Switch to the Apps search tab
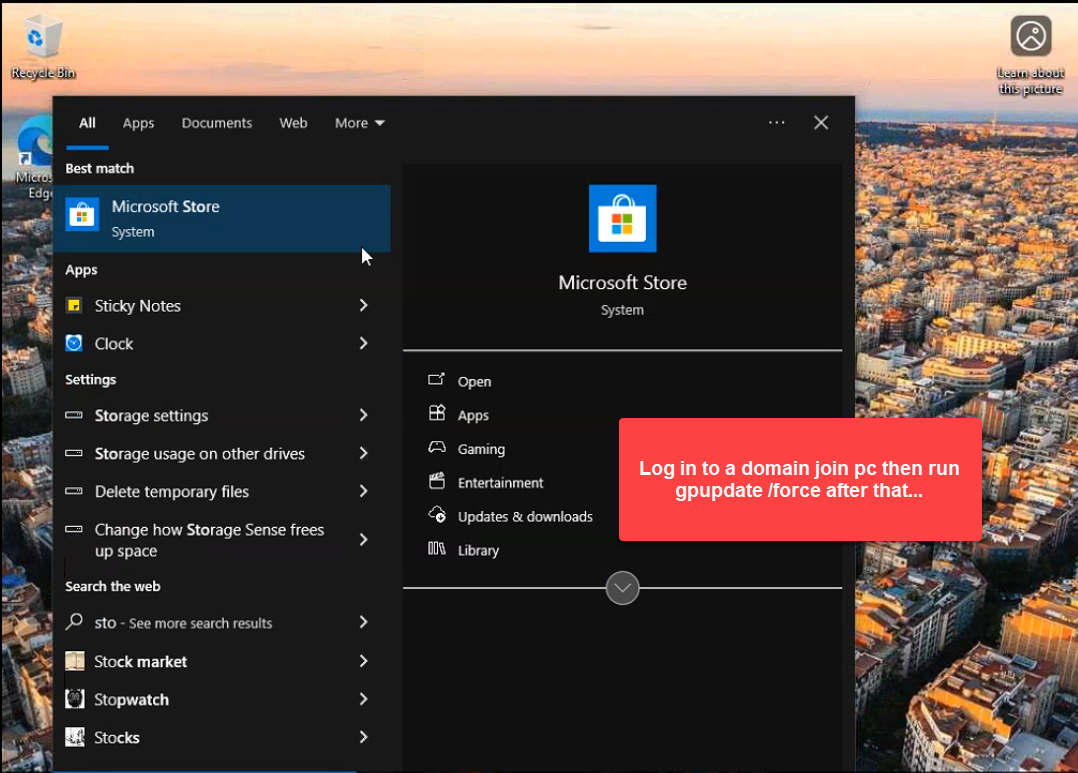This screenshot has height=773, width=1078. click(138, 123)
